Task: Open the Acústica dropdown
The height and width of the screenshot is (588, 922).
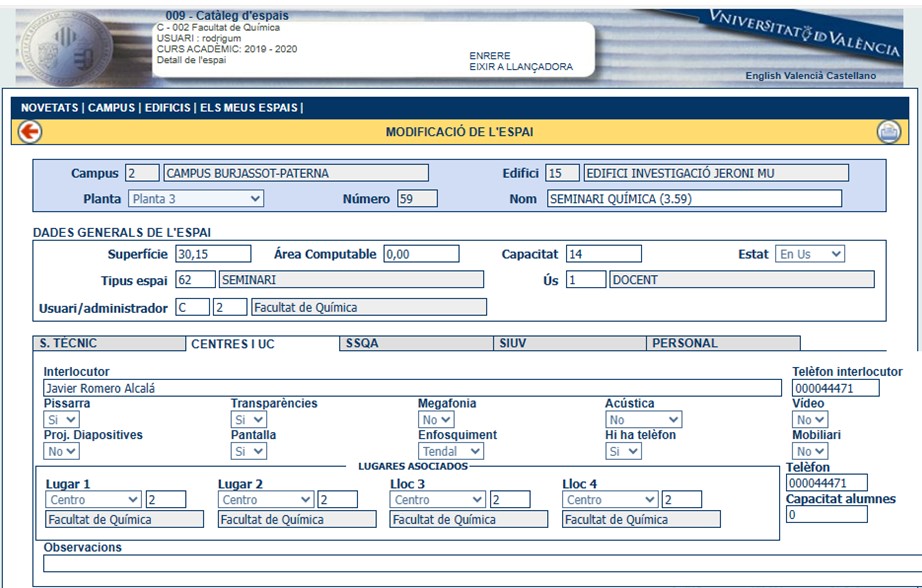Action: (x=643, y=419)
